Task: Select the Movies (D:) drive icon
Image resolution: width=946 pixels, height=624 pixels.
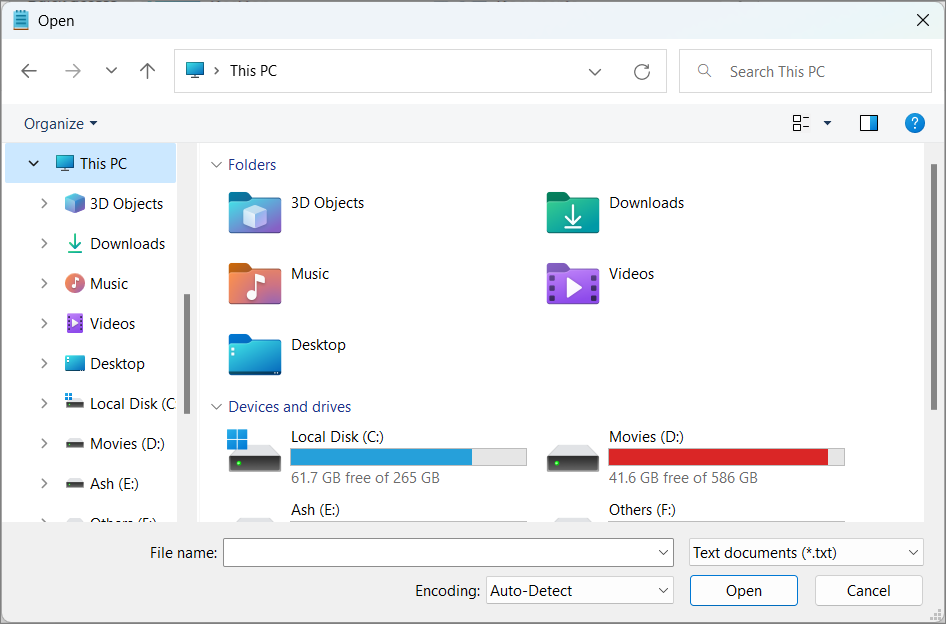Action: (573, 458)
